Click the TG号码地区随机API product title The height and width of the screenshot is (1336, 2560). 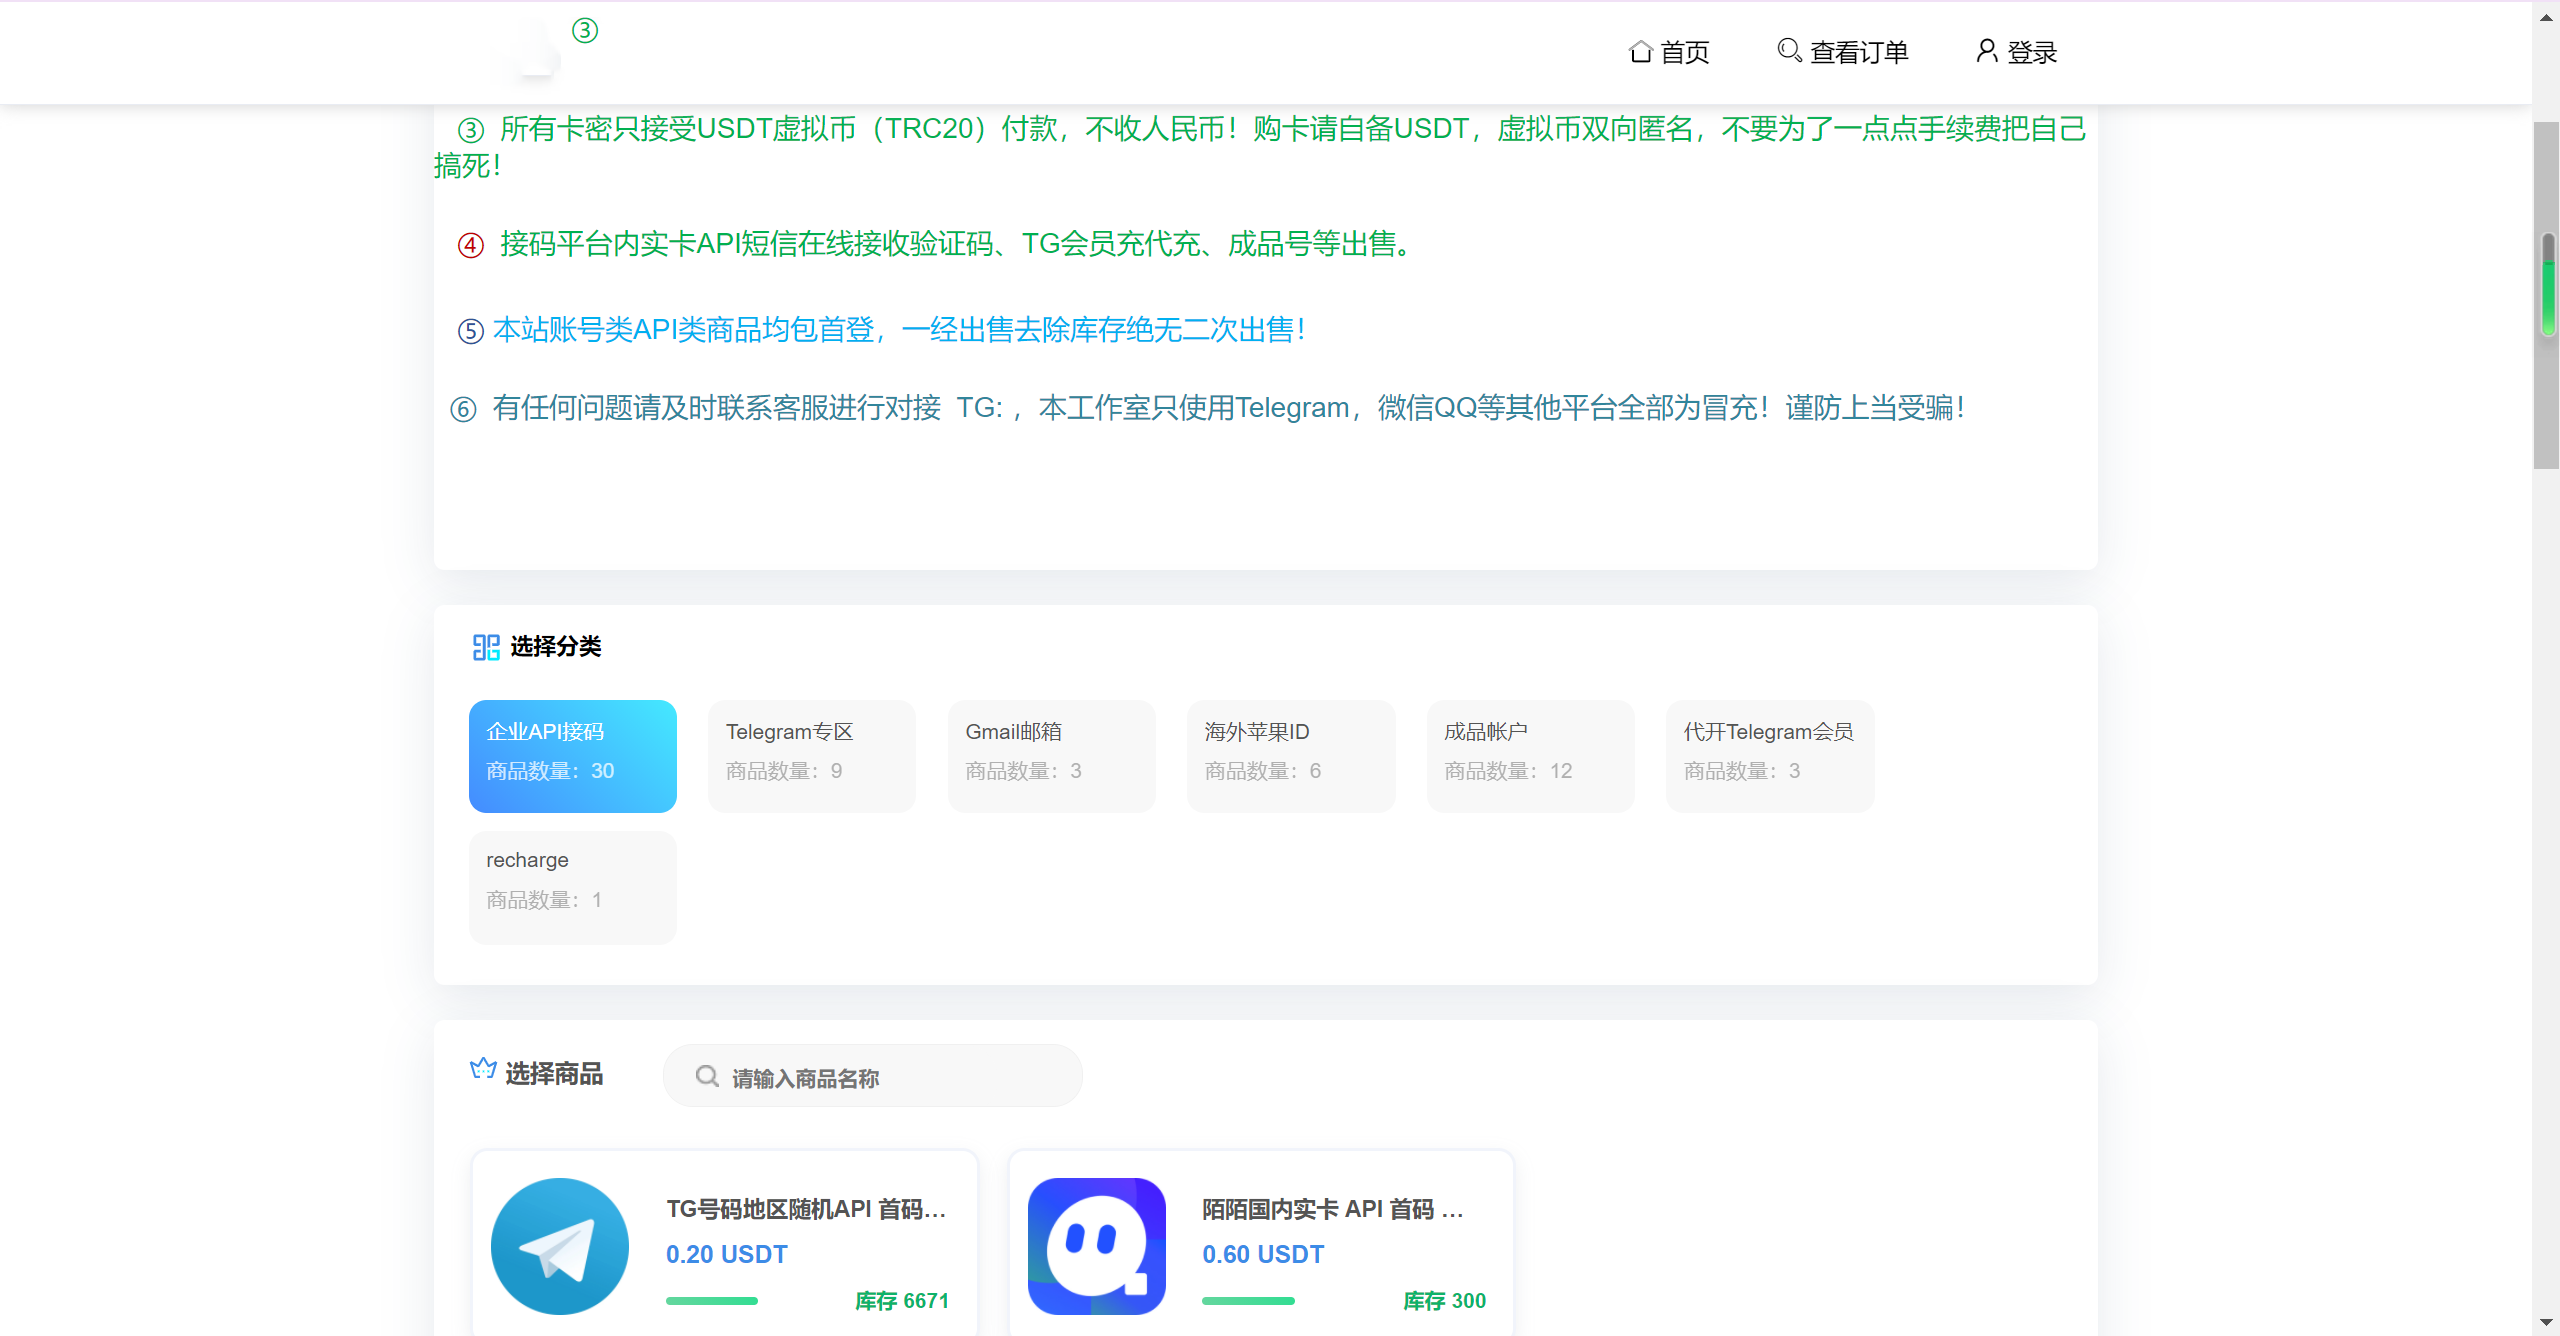pyautogui.click(x=806, y=1209)
